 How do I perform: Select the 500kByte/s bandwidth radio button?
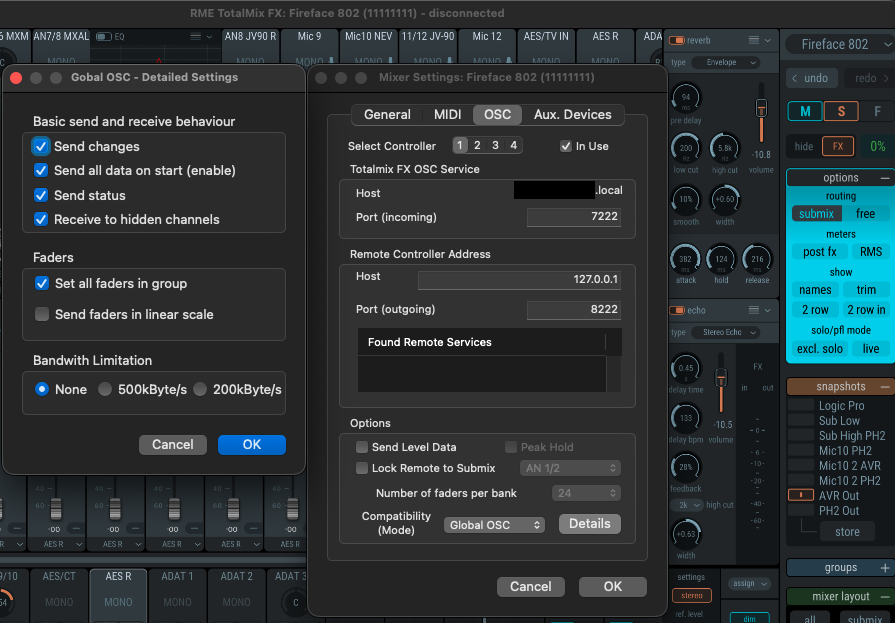104,389
